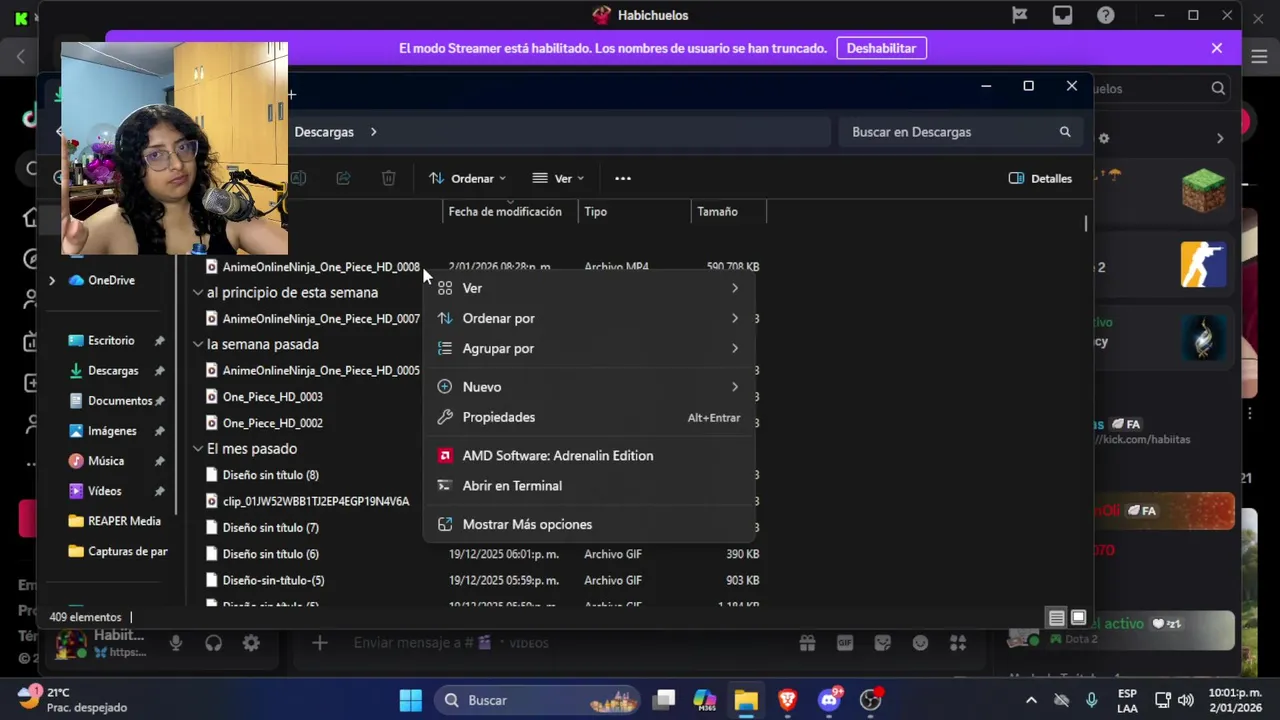Switch to large thumbnails view icon in status bar

[x=1079, y=618]
